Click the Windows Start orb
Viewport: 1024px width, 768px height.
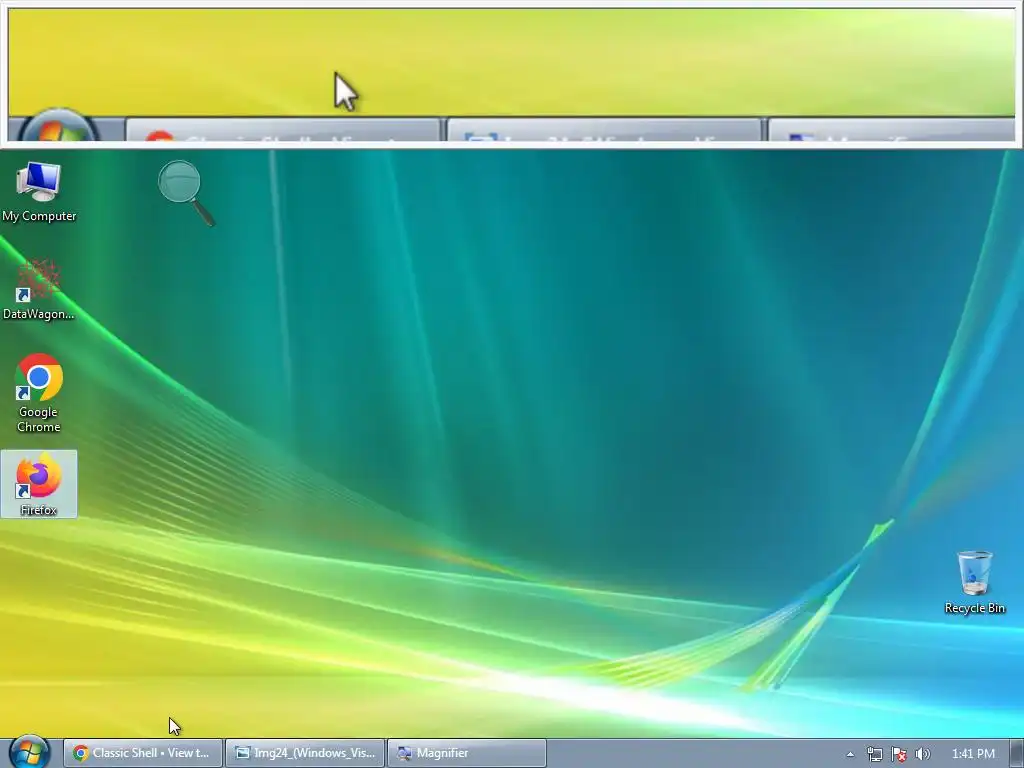pyautogui.click(x=29, y=752)
